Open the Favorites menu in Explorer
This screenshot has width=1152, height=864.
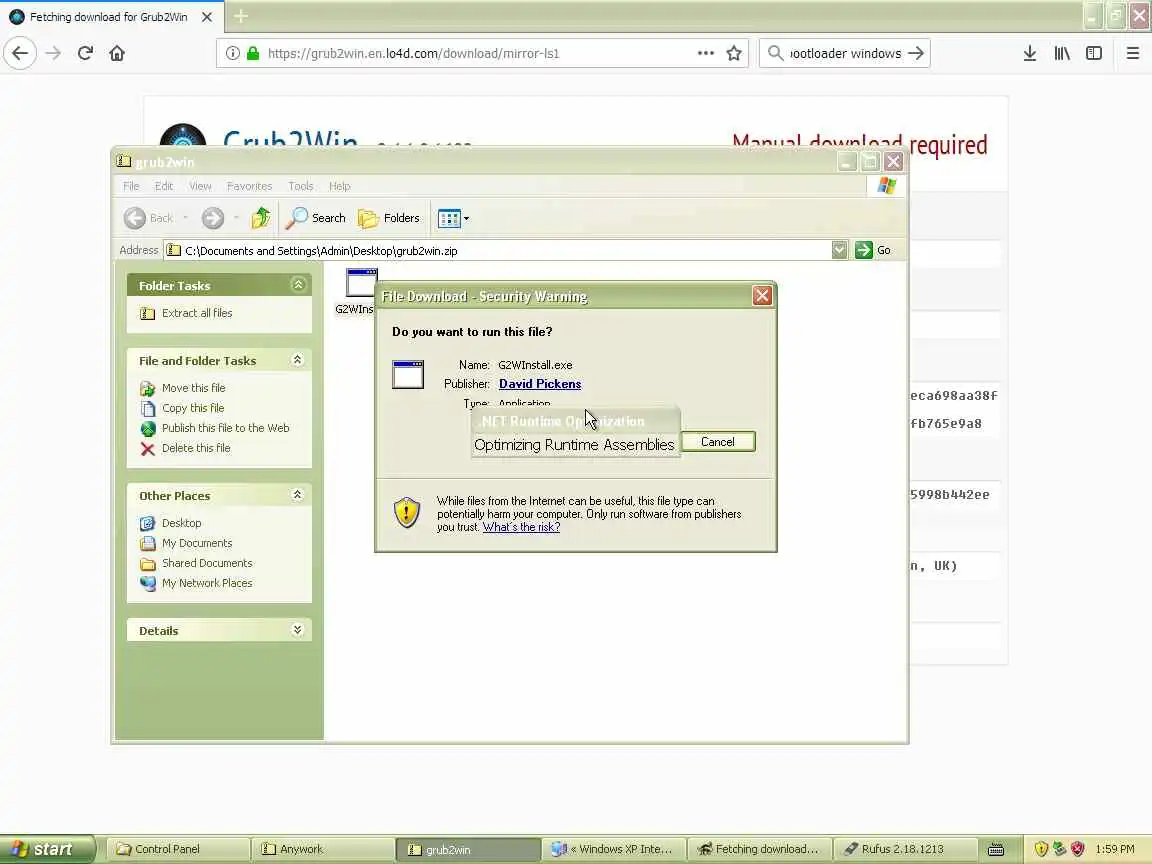pos(249,186)
